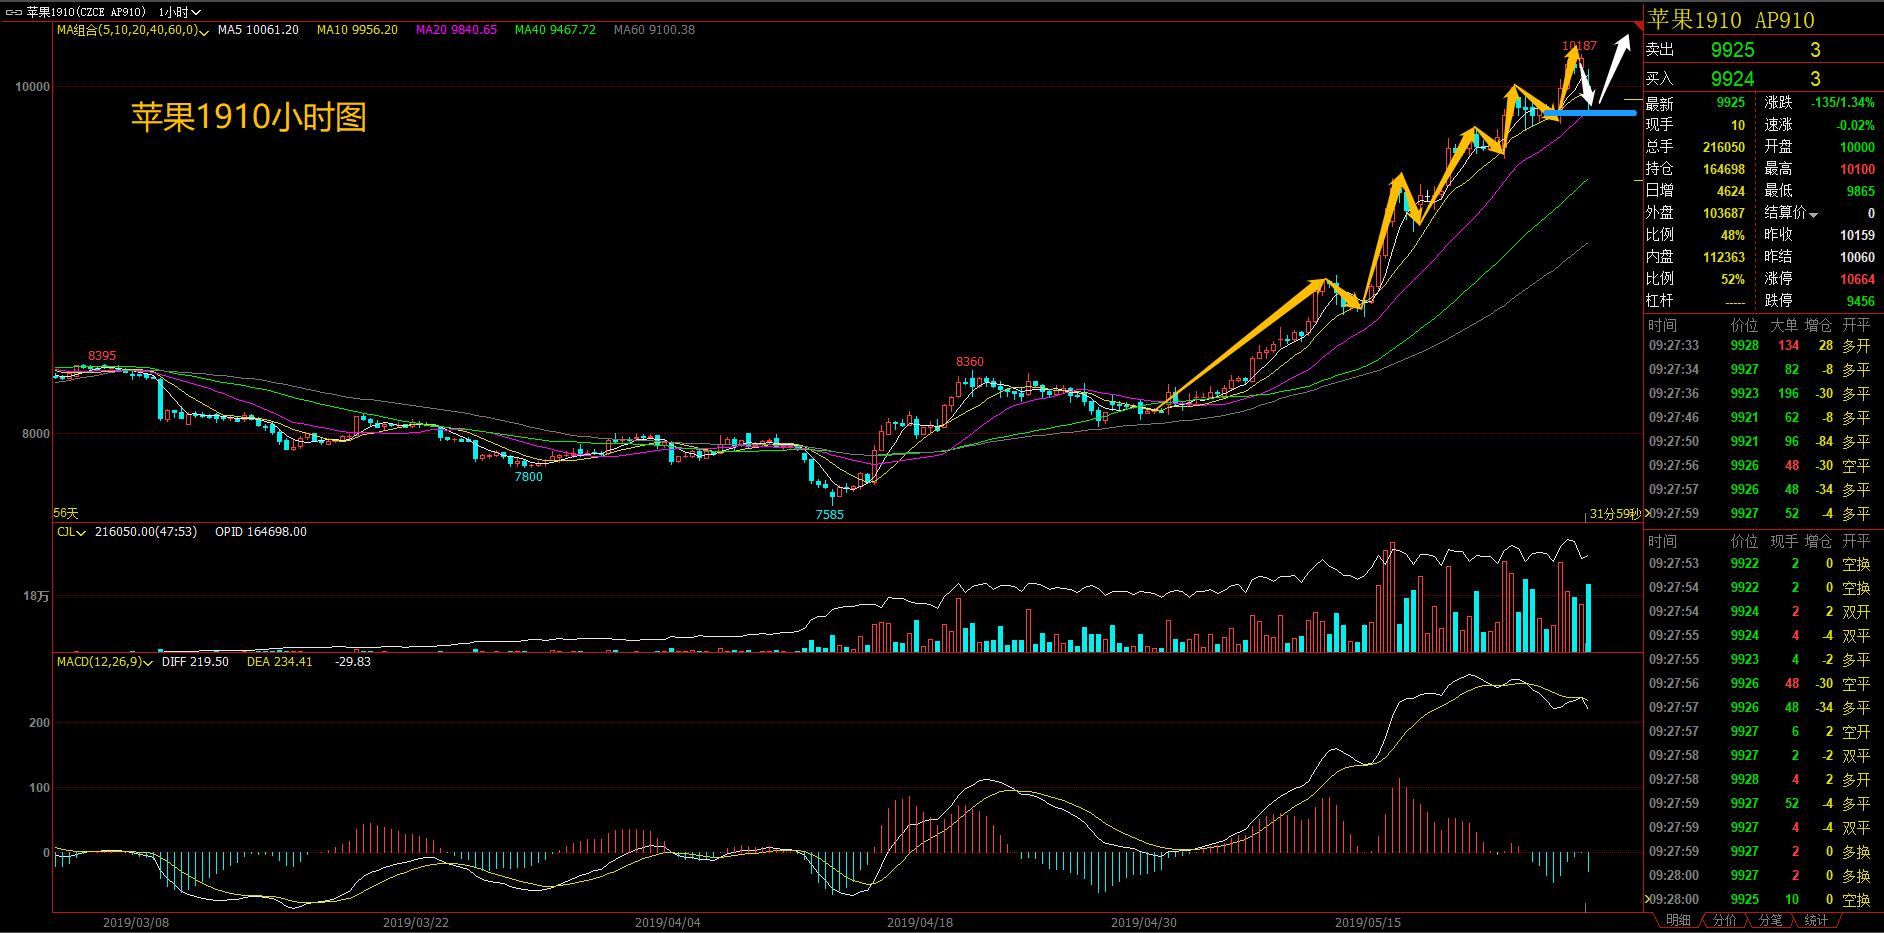
Task: Select the 09:27:53 tick row
Action: tap(1762, 563)
